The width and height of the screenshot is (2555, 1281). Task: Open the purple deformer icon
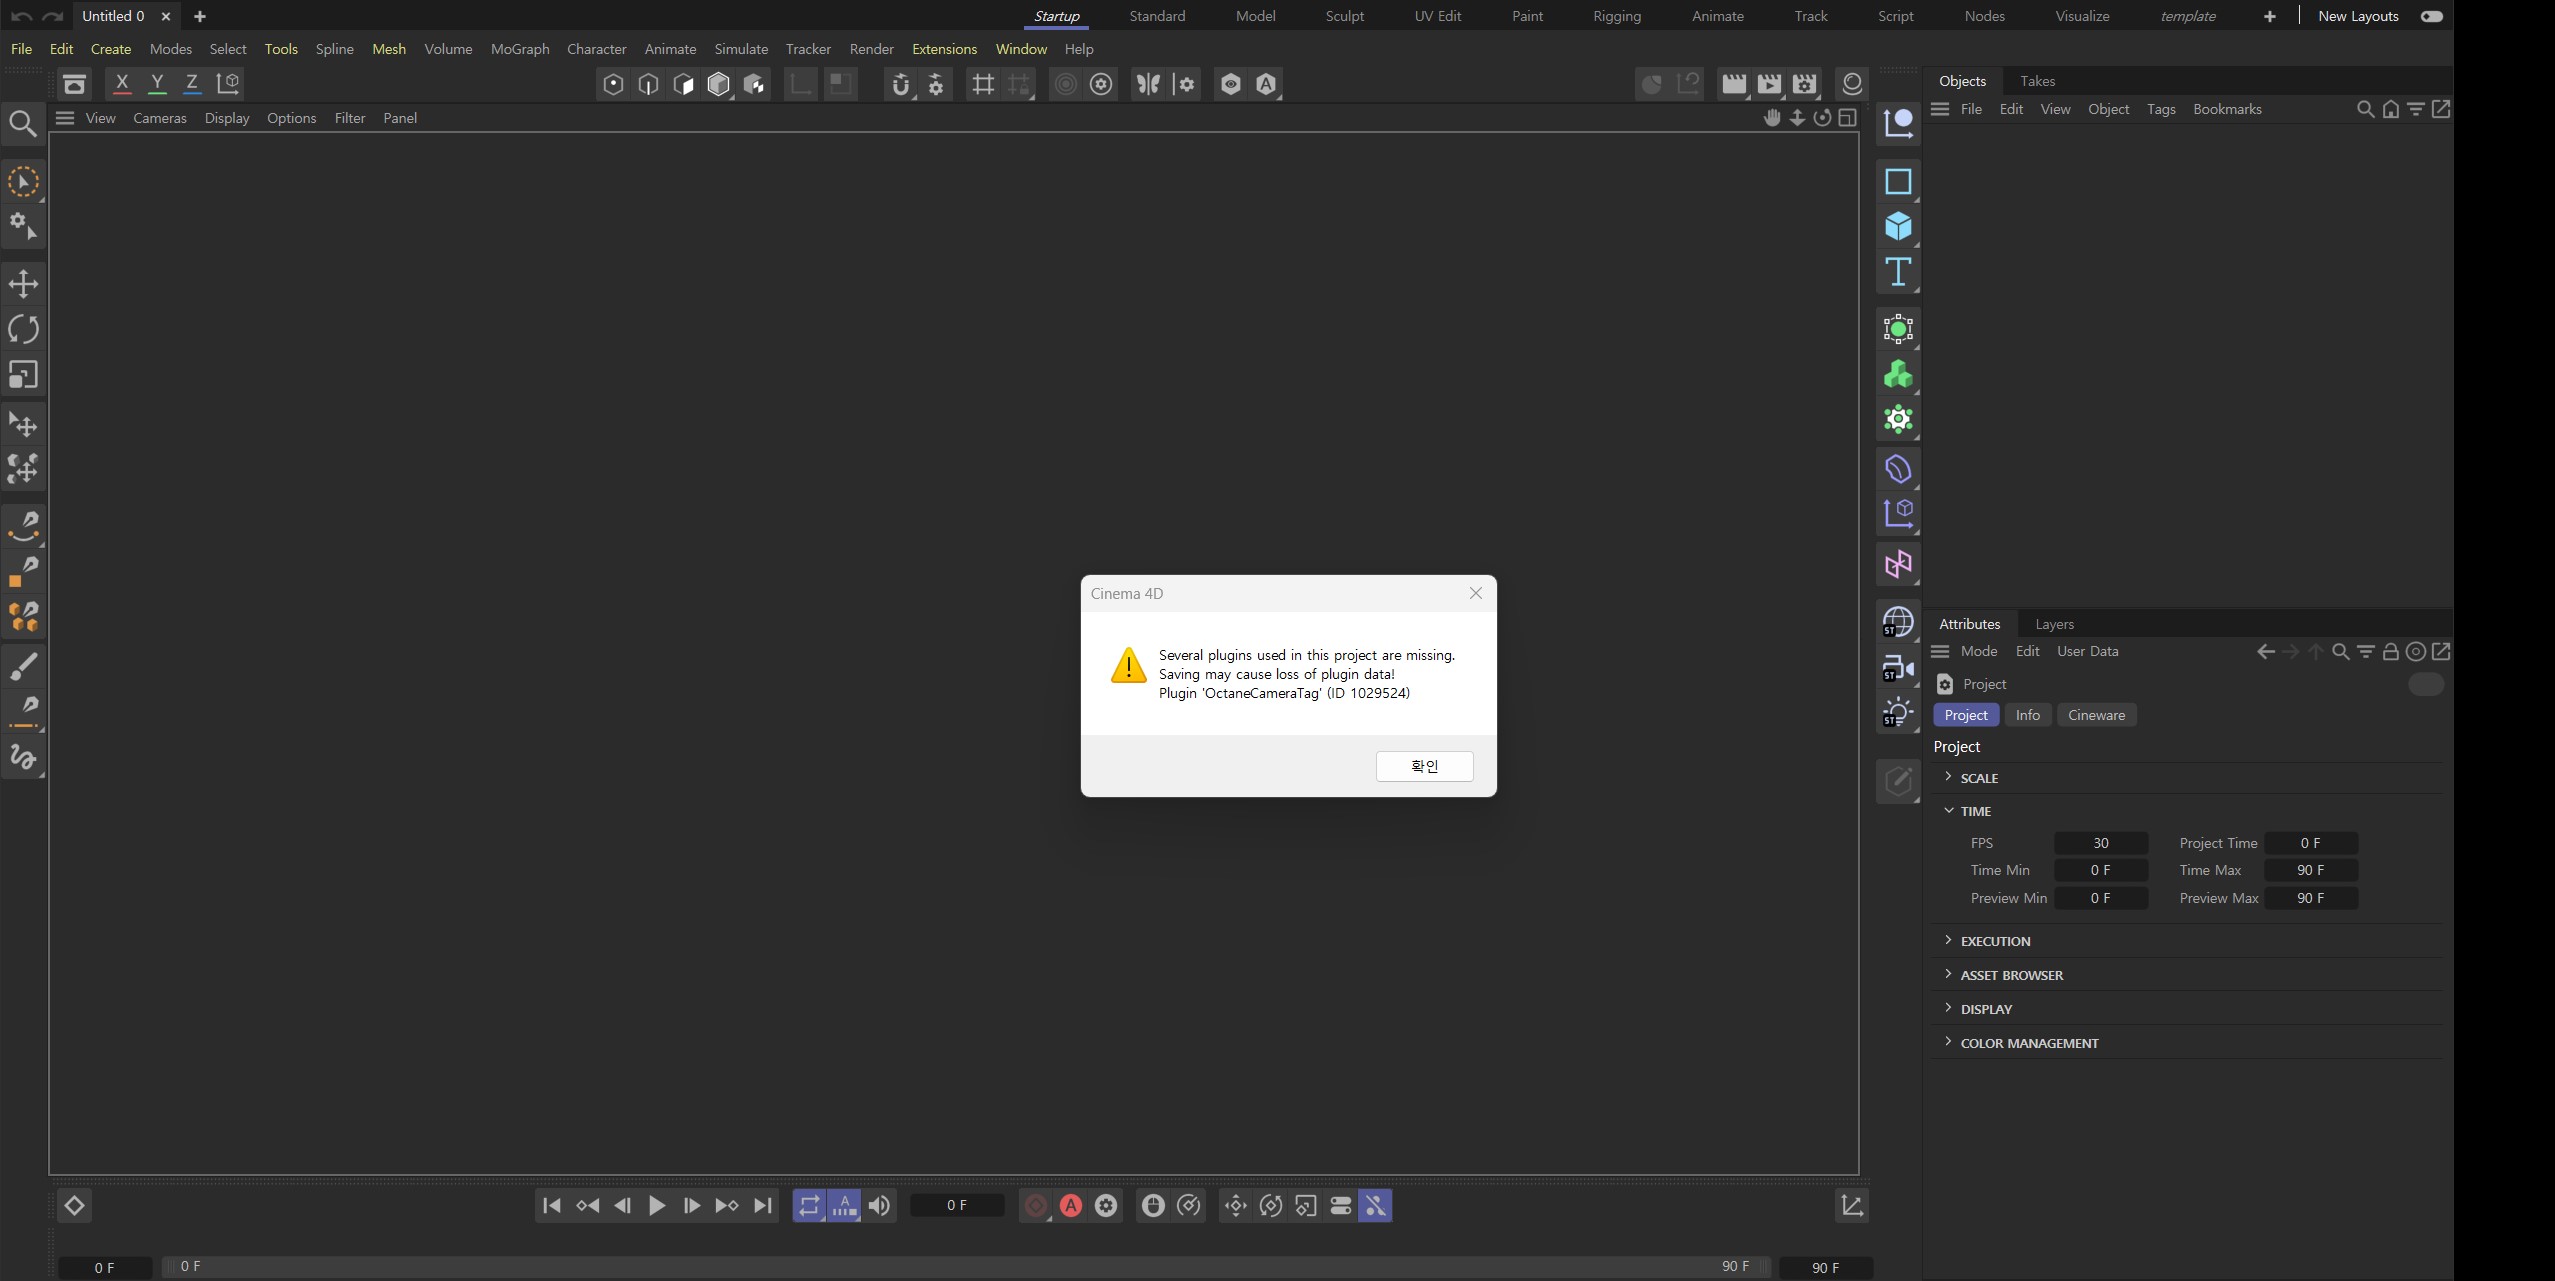coord(1898,469)
